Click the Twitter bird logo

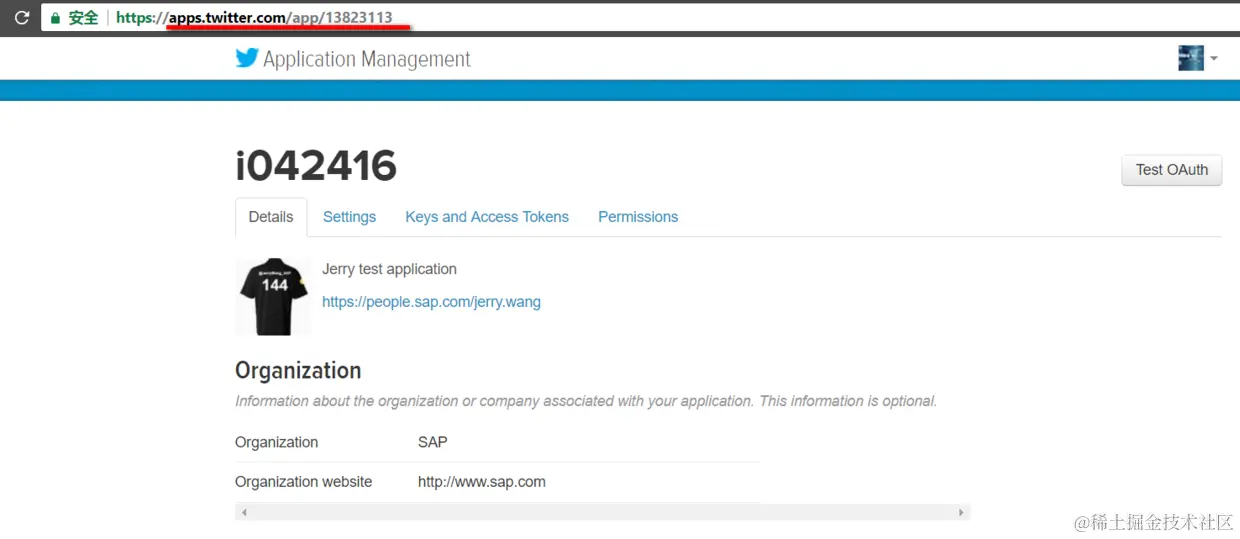pos(247,58)
